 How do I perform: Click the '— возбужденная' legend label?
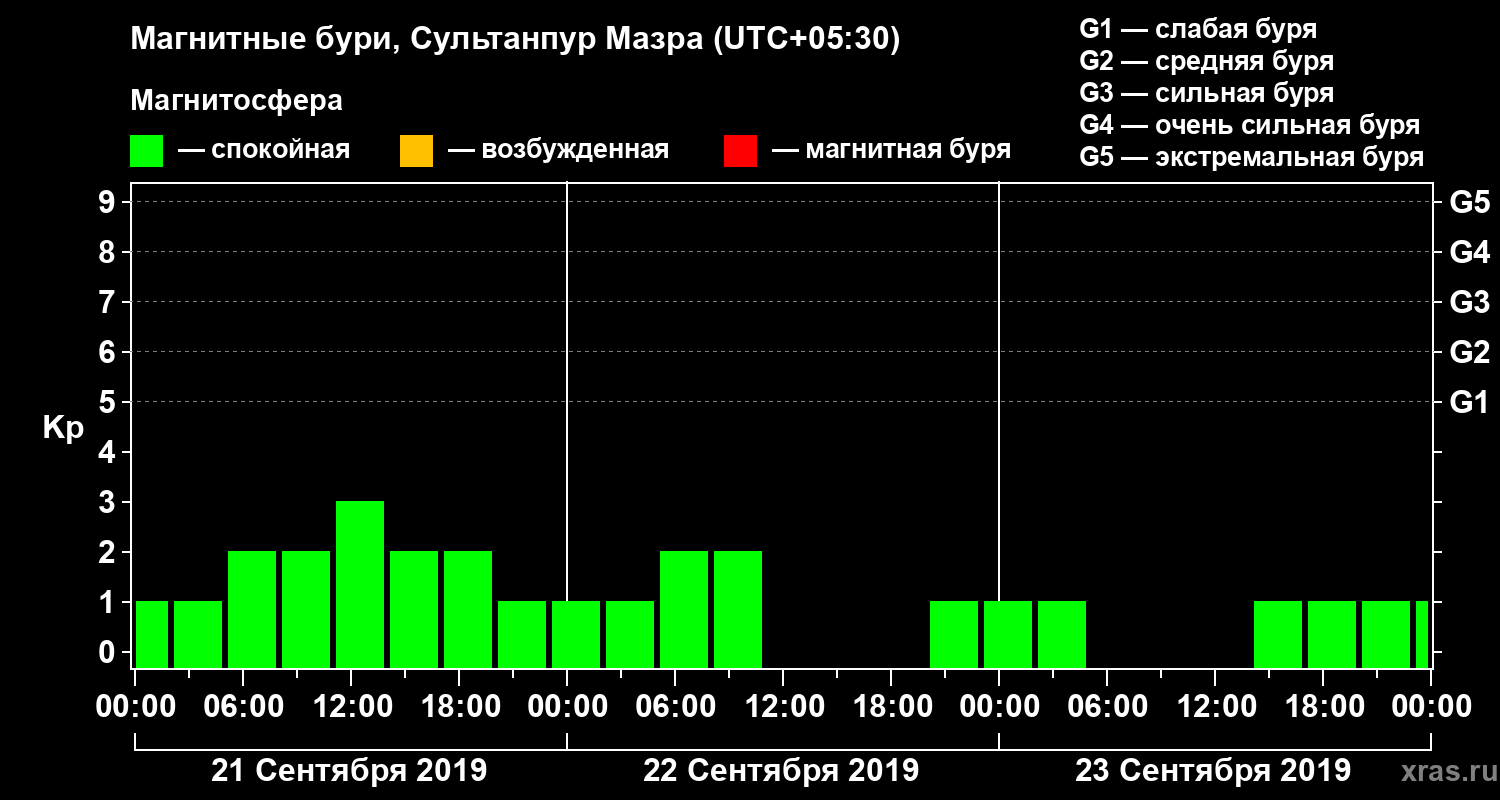pos(559,151)
